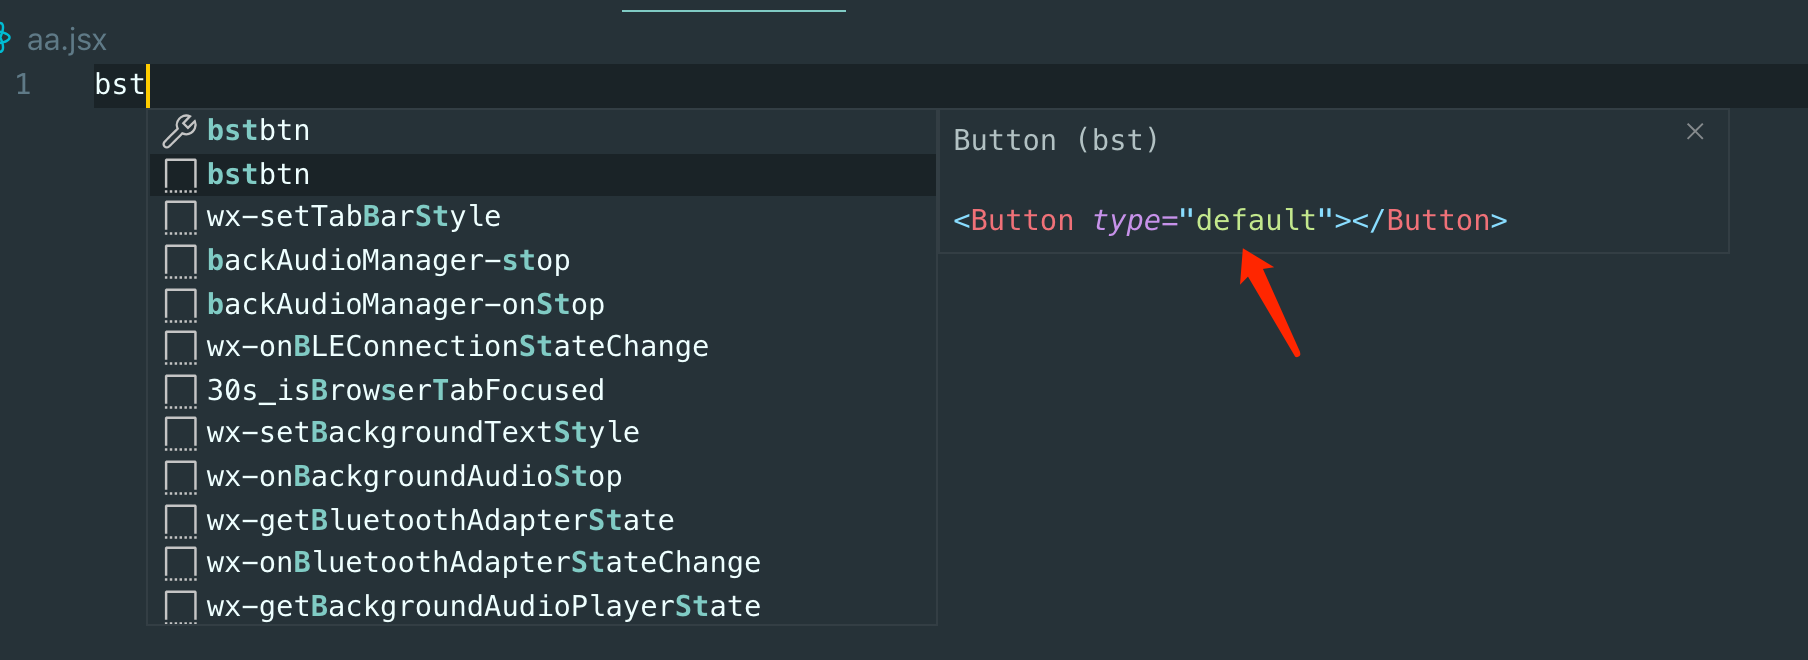Select wx-setTabBarStyle from autocomplete list
The height and width of the screenshot is (660, 1808).
(x=354, y=217)
